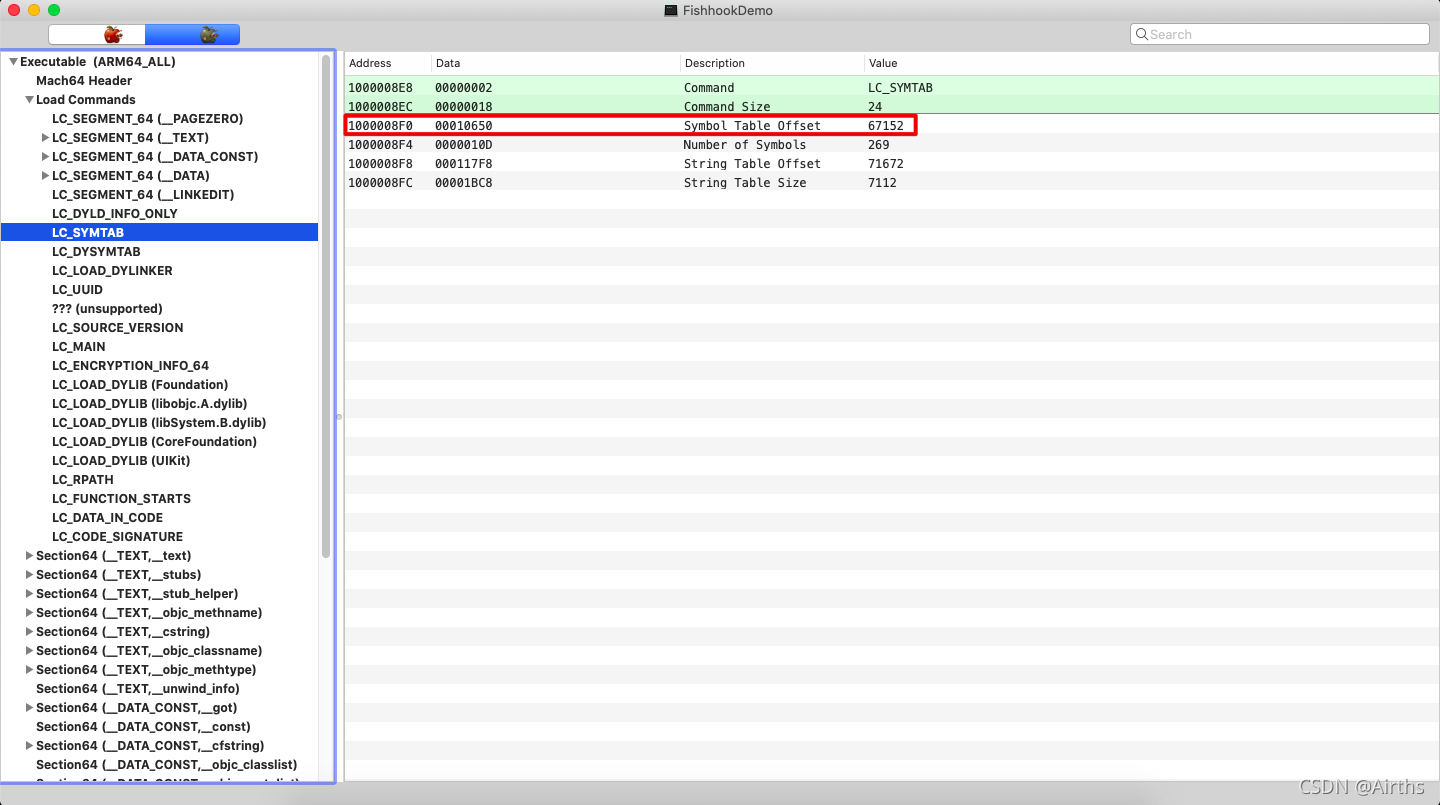Expand LC_SEGMENT_64 (__DATA) node

coord(45,176)
